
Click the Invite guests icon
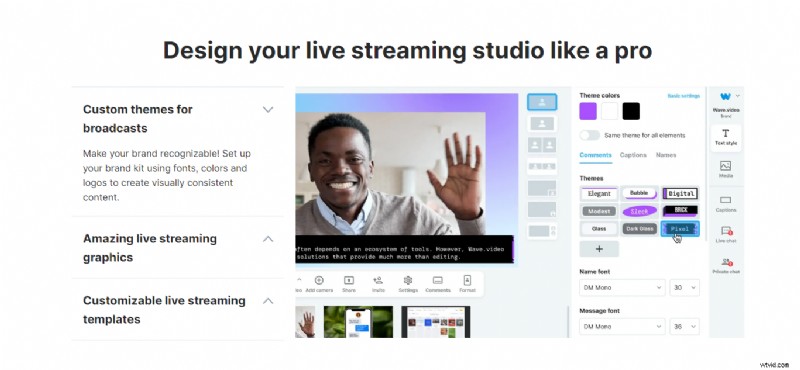click(378, 280)
